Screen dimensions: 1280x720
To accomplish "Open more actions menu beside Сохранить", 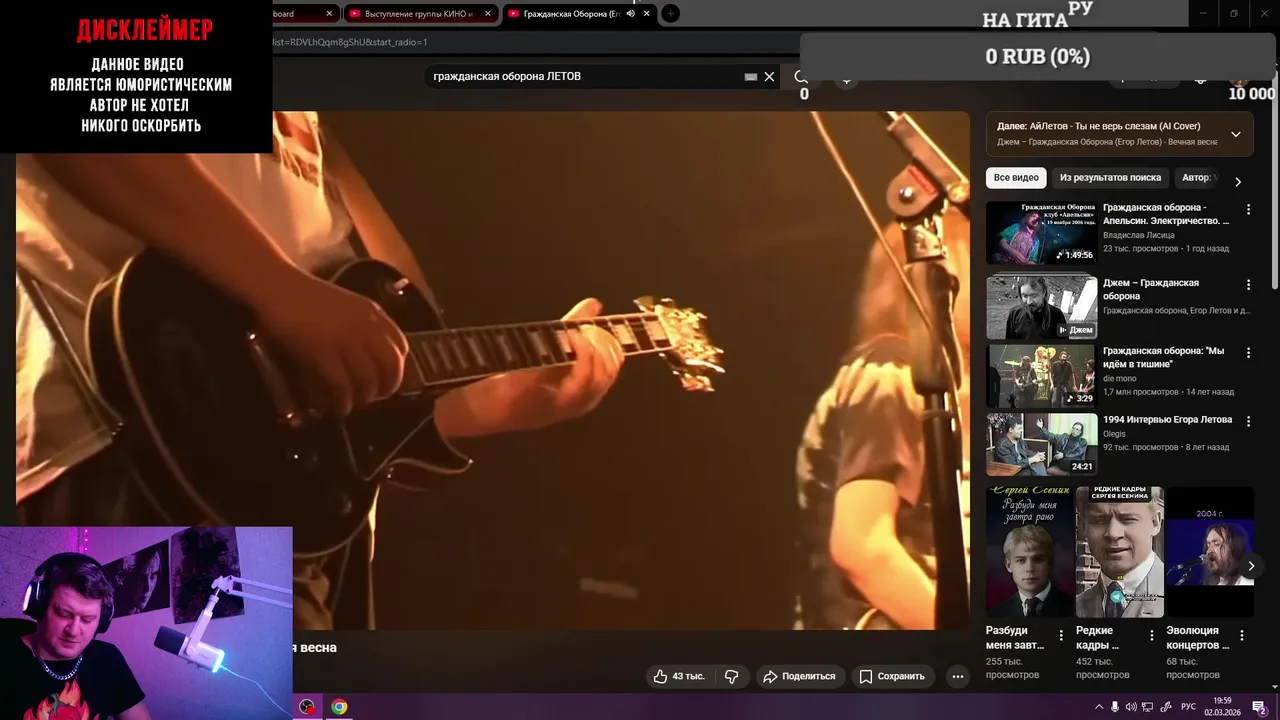I will (x=957, y=676).
